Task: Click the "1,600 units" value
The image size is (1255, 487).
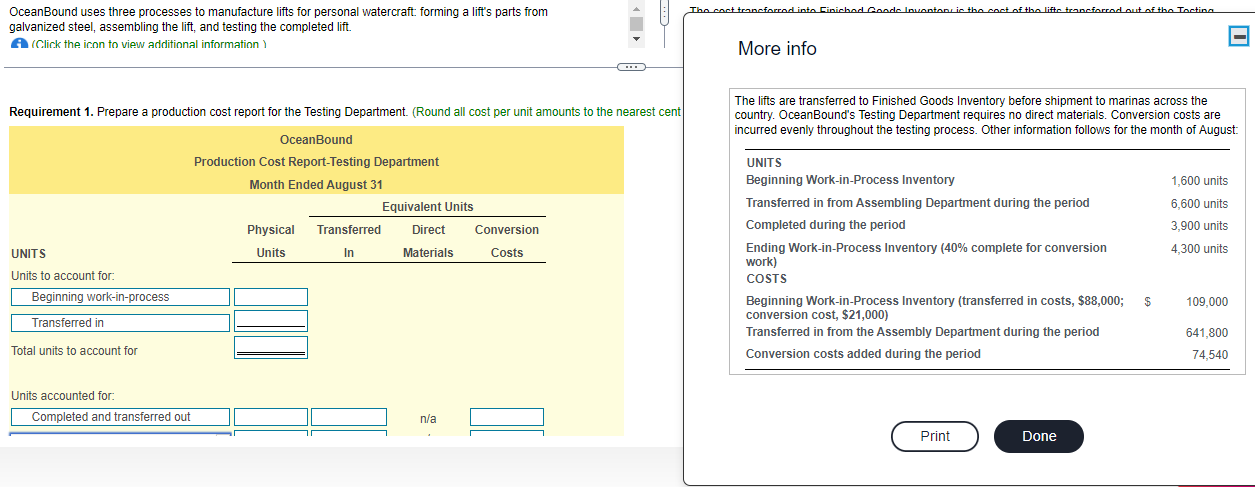Action: [1199, 181]
